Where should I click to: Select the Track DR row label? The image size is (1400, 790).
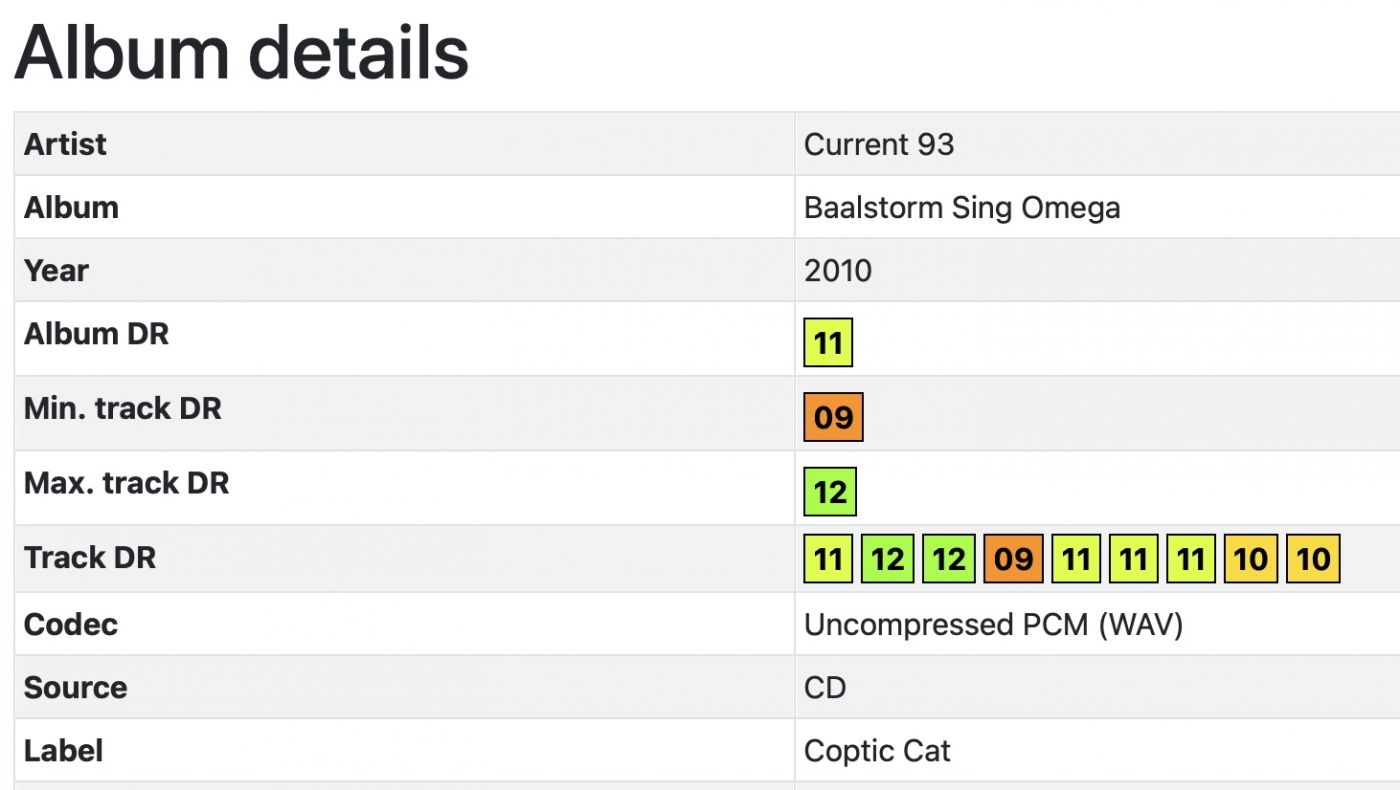click(90, 557)
